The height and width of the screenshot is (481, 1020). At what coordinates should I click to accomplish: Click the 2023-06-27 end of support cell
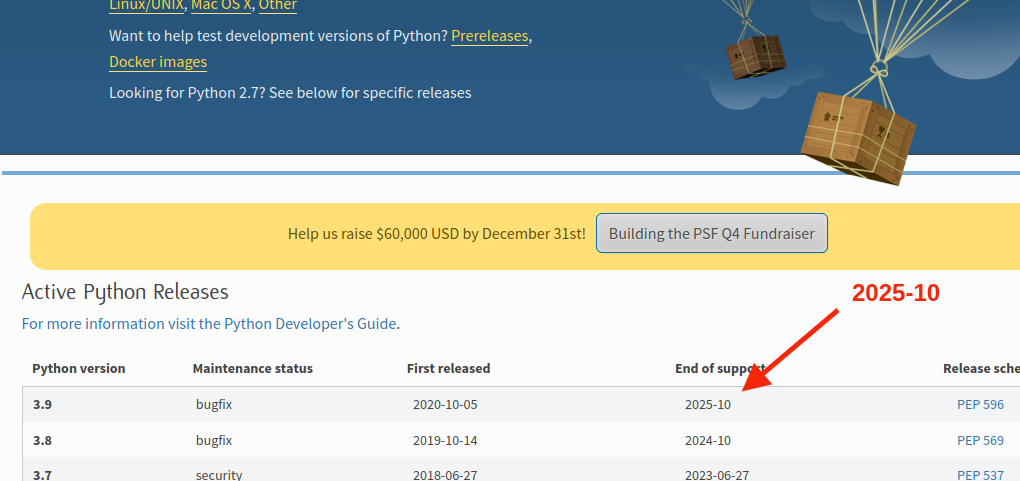[x=717, y=475]
